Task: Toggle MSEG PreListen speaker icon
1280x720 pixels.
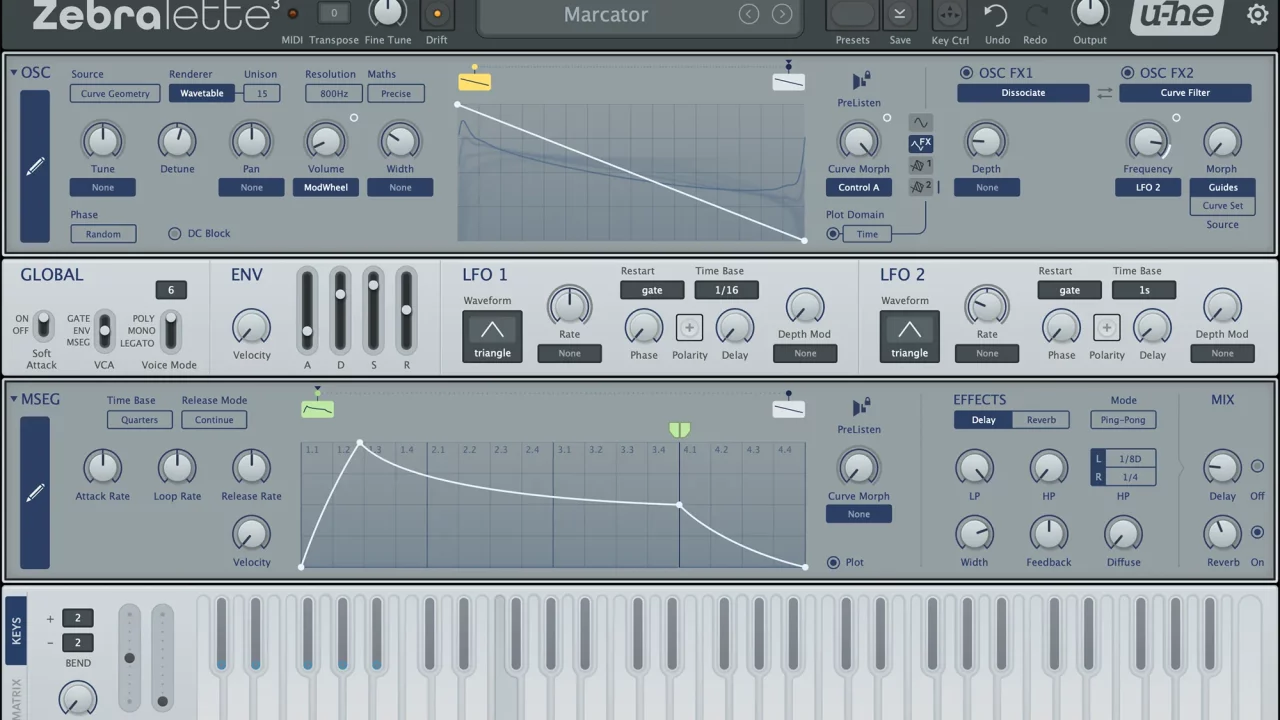Action: click(x=860, y=408)
